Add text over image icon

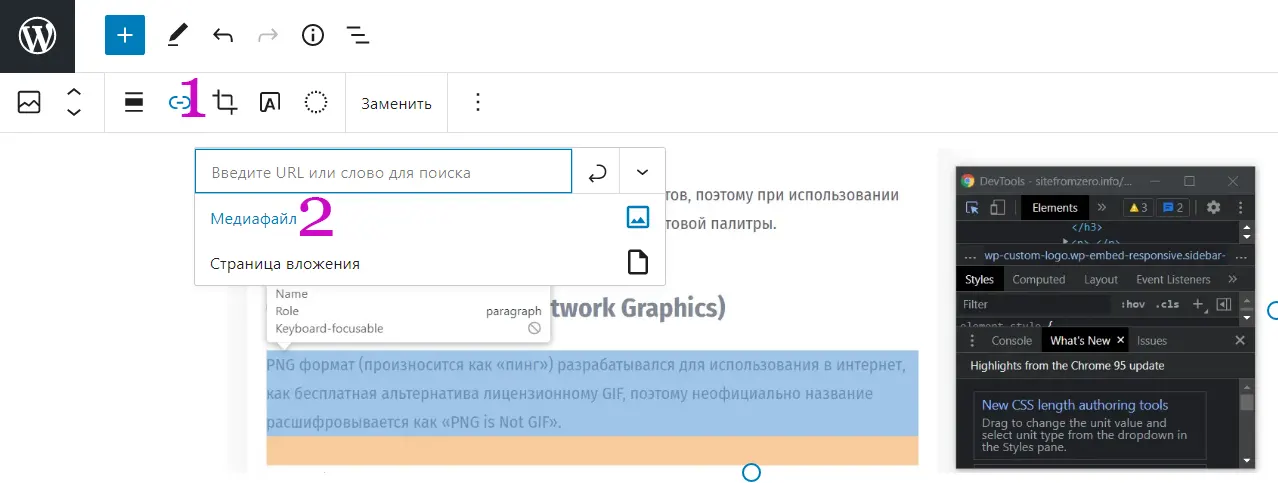270,102
